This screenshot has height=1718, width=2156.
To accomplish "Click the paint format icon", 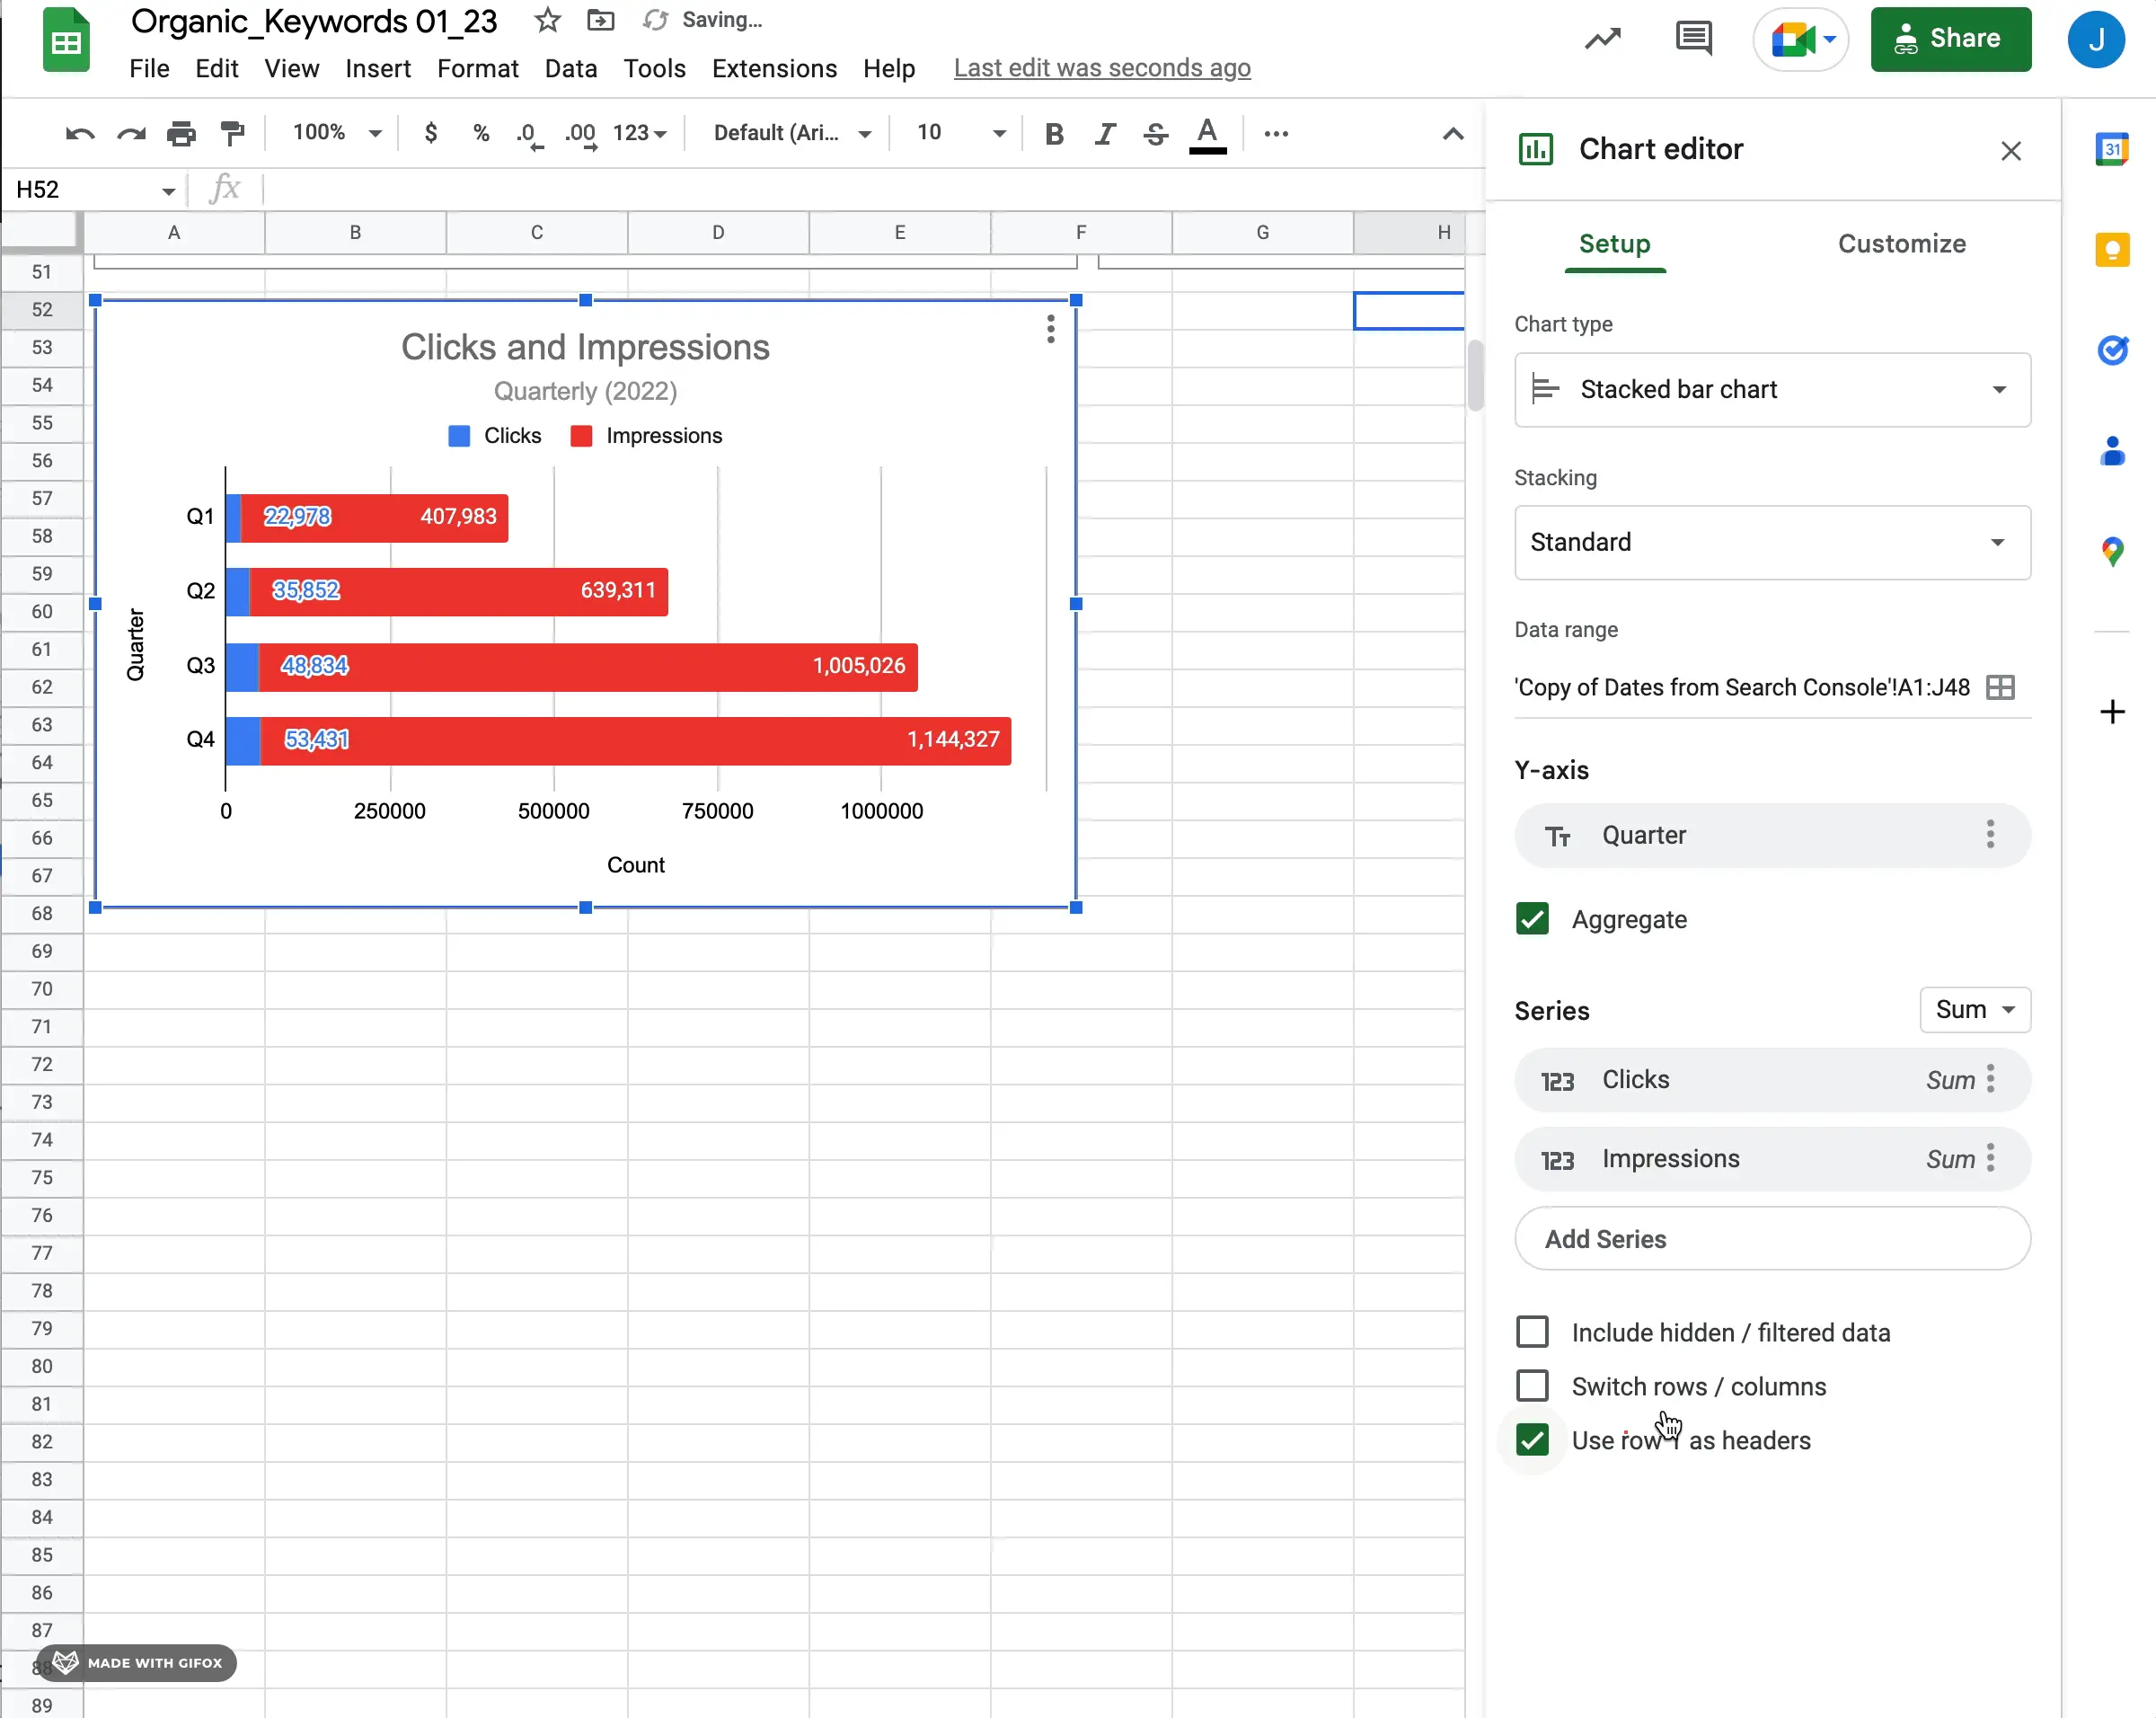I will coord(234,133).
